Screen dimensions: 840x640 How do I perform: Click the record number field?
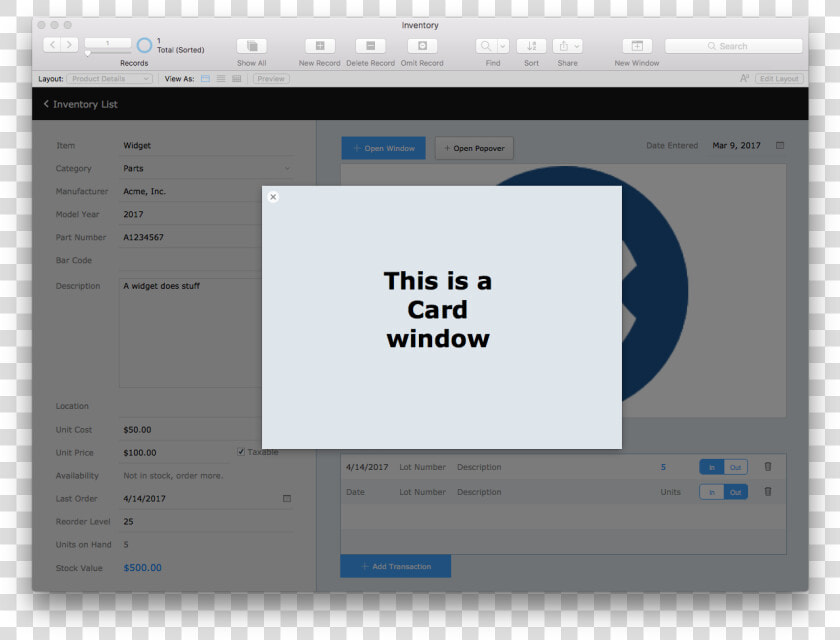tap(108, 43)
